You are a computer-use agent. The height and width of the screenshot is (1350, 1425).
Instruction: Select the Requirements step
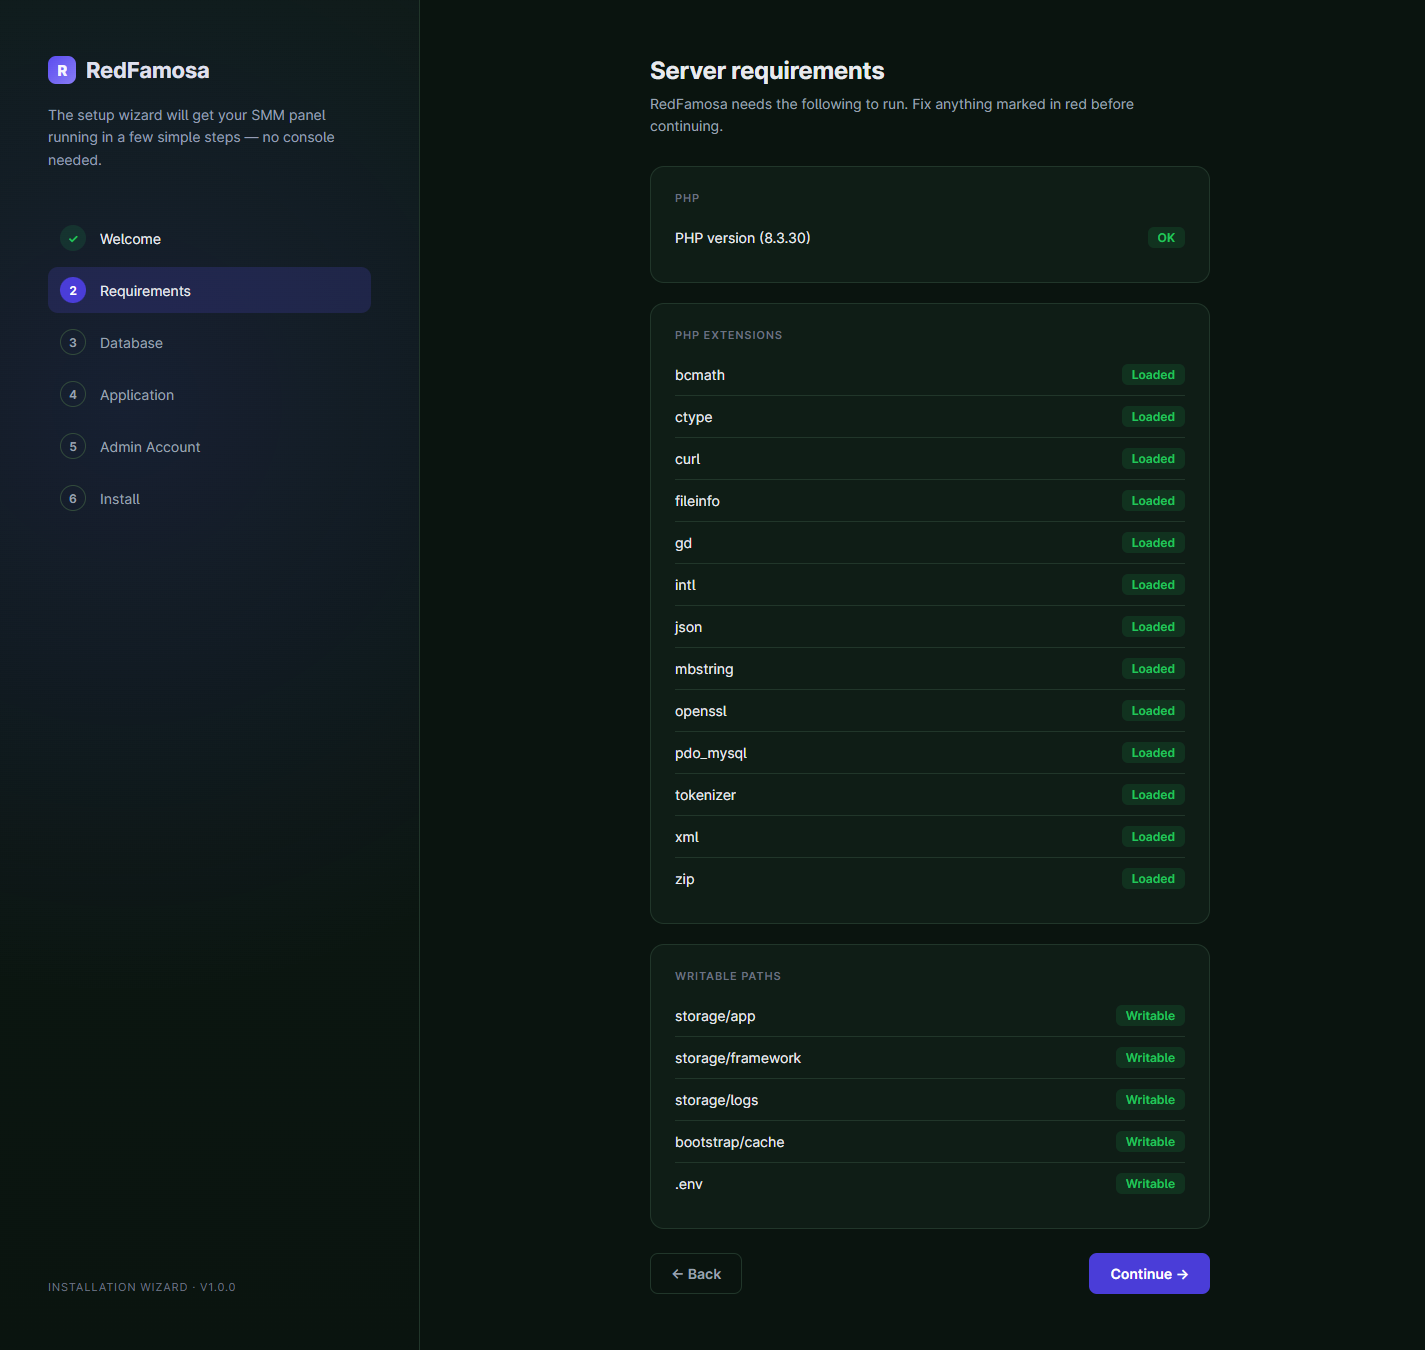pyautogui.click(x=209, y=291)
